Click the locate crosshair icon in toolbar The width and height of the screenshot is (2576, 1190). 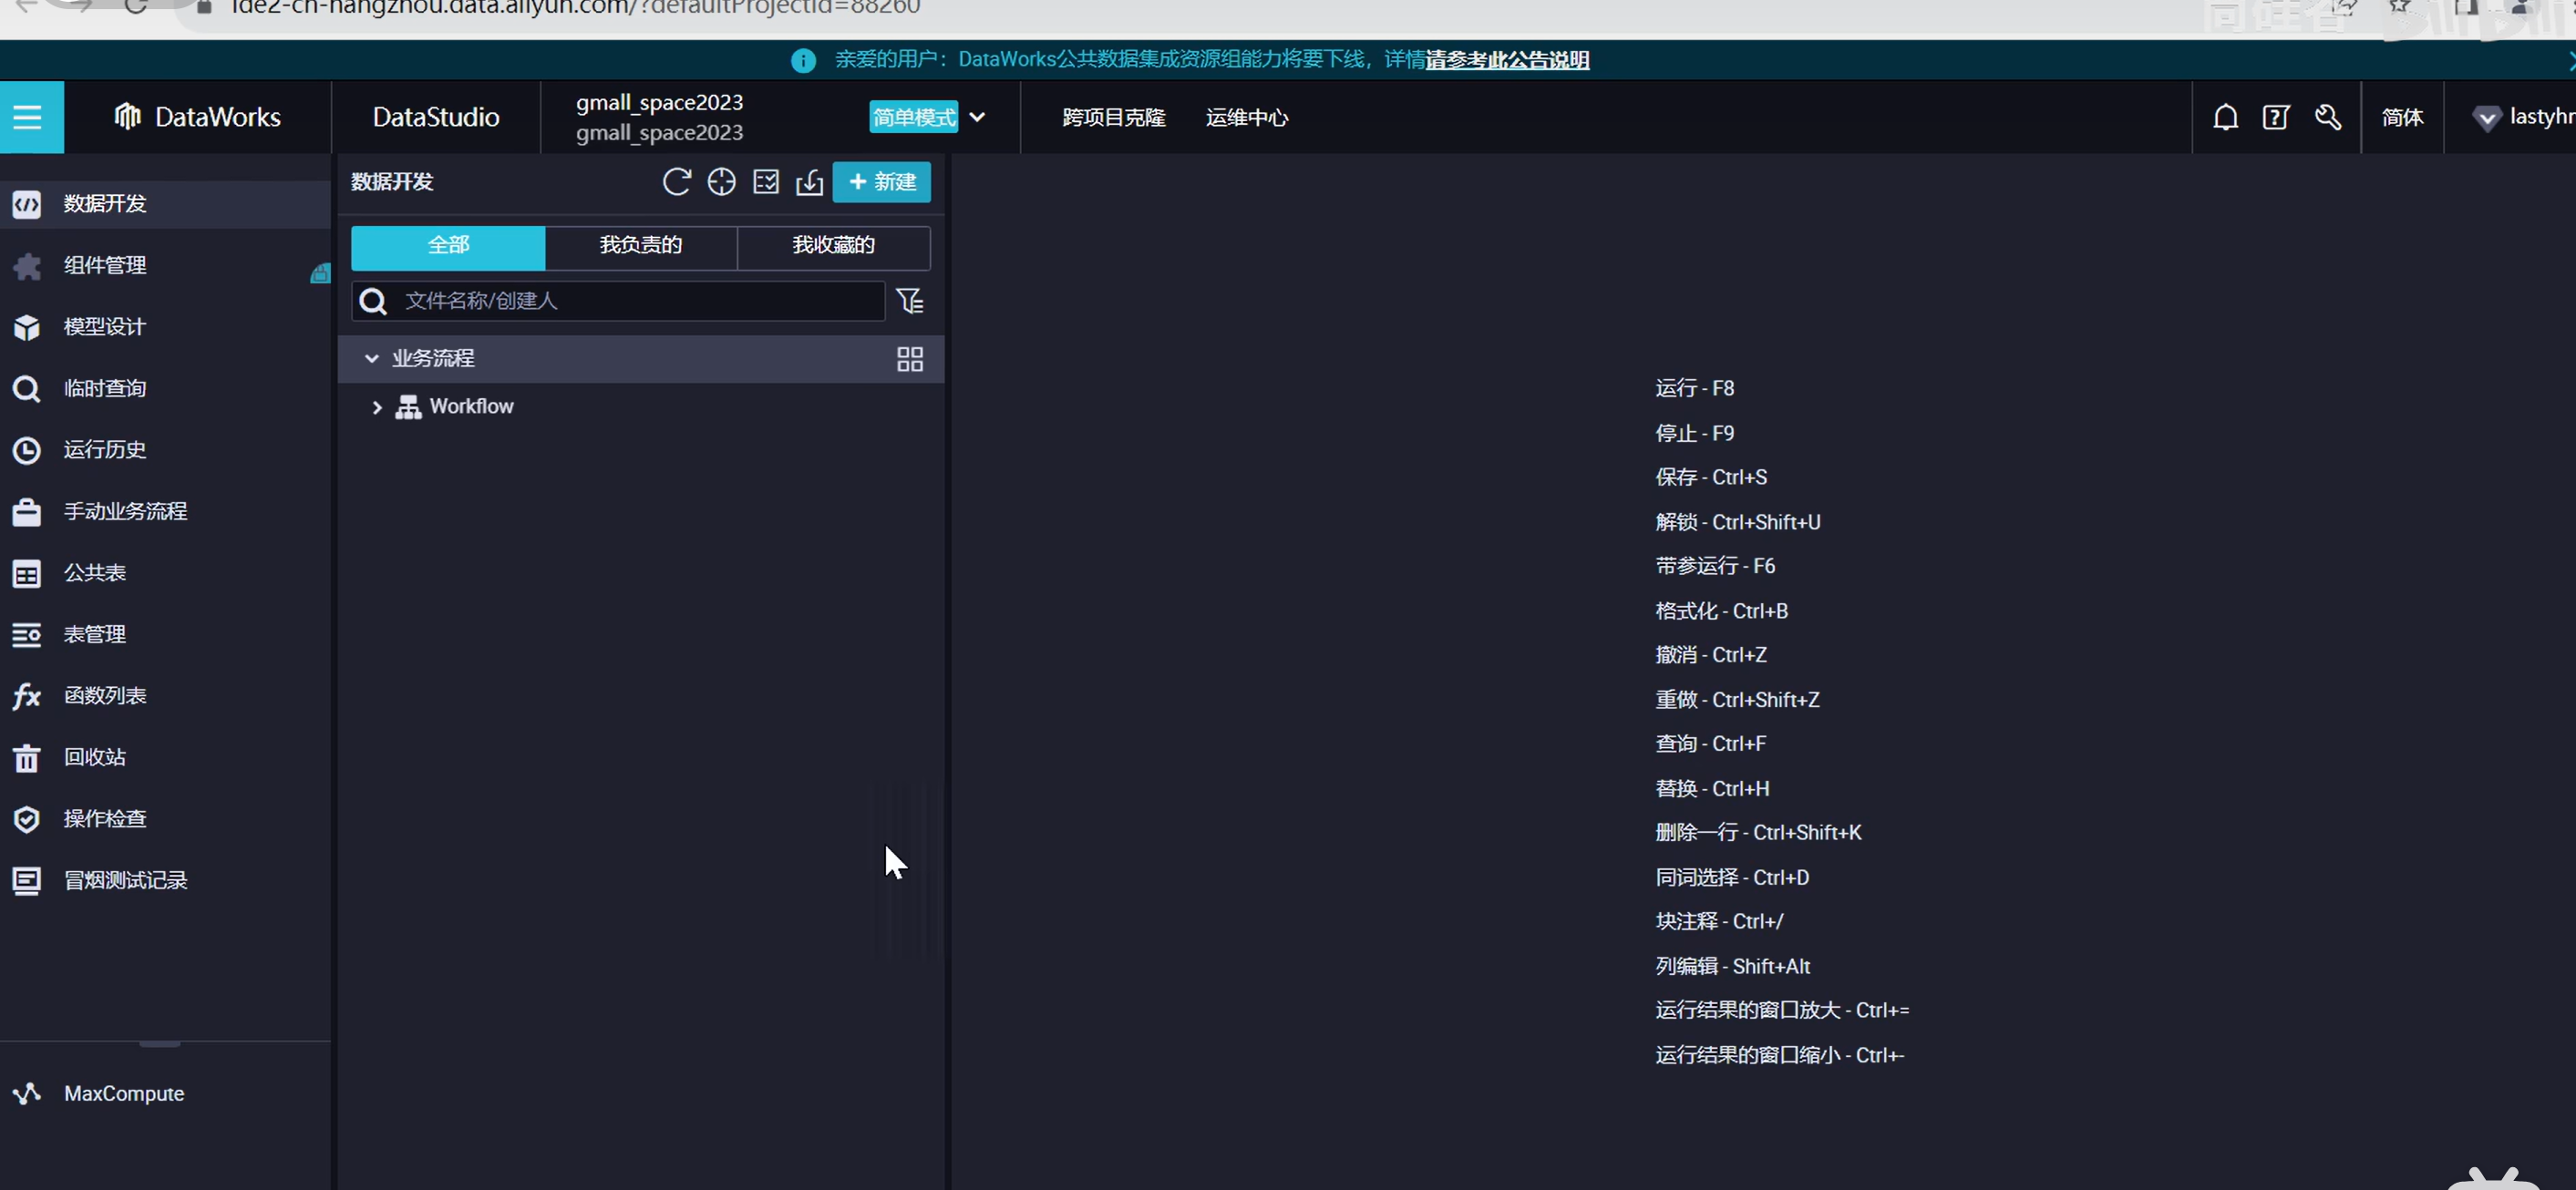[721, 182]
